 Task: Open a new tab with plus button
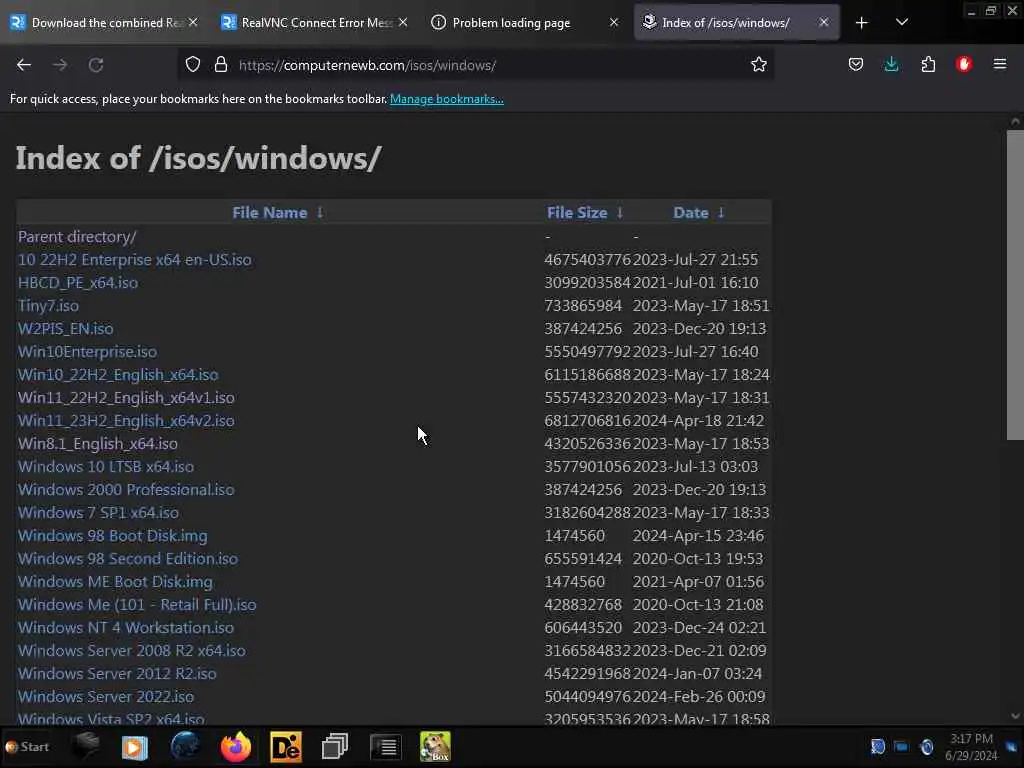click(x=861, y=23)
